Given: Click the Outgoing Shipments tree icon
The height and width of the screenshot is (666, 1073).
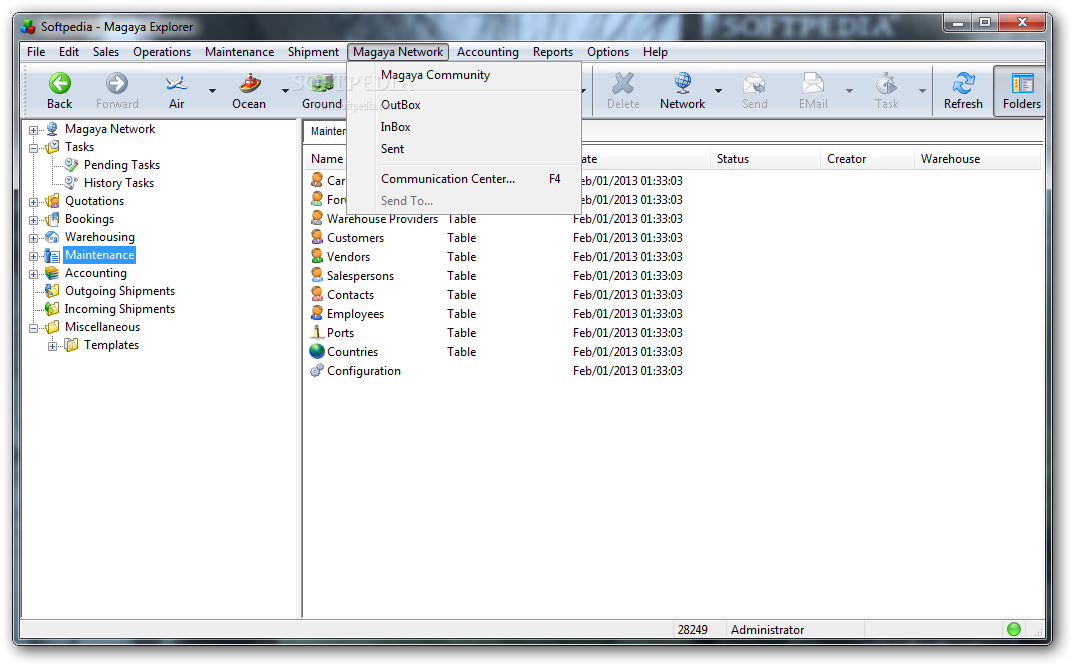Looking at the screenshot, I should 52,291.
